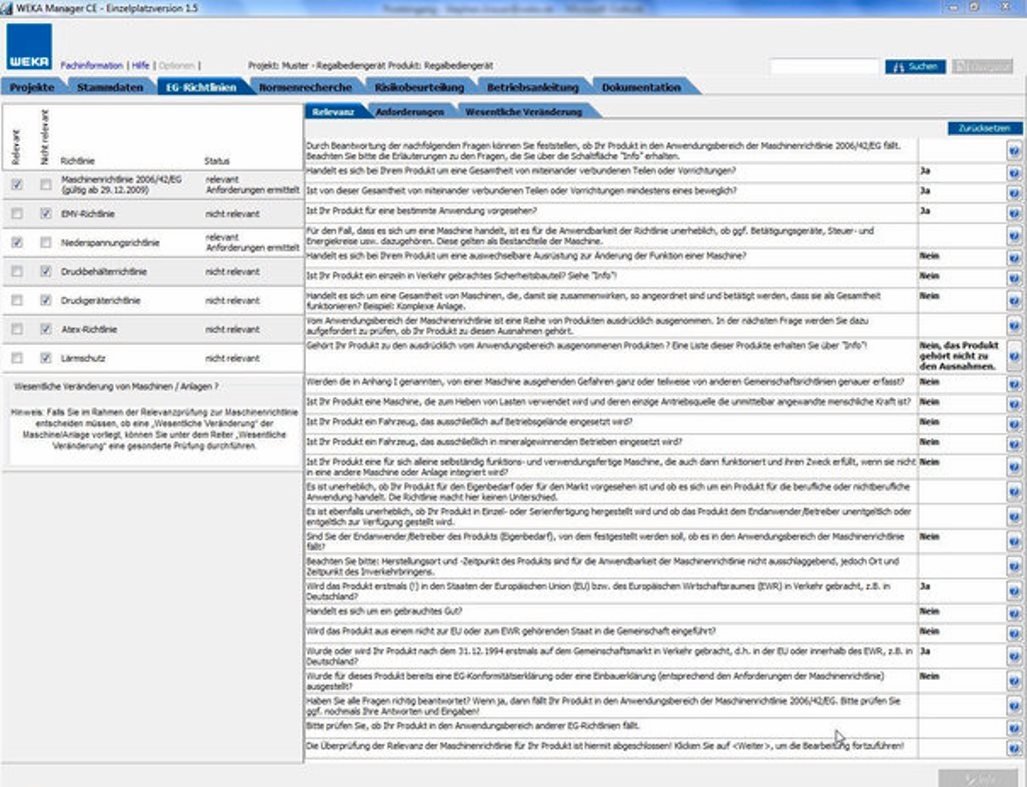
Task: Open info icon for 'Eigenbedarf oder Markt' note row
Action: pyautogui.click(x=1015, y=492)
